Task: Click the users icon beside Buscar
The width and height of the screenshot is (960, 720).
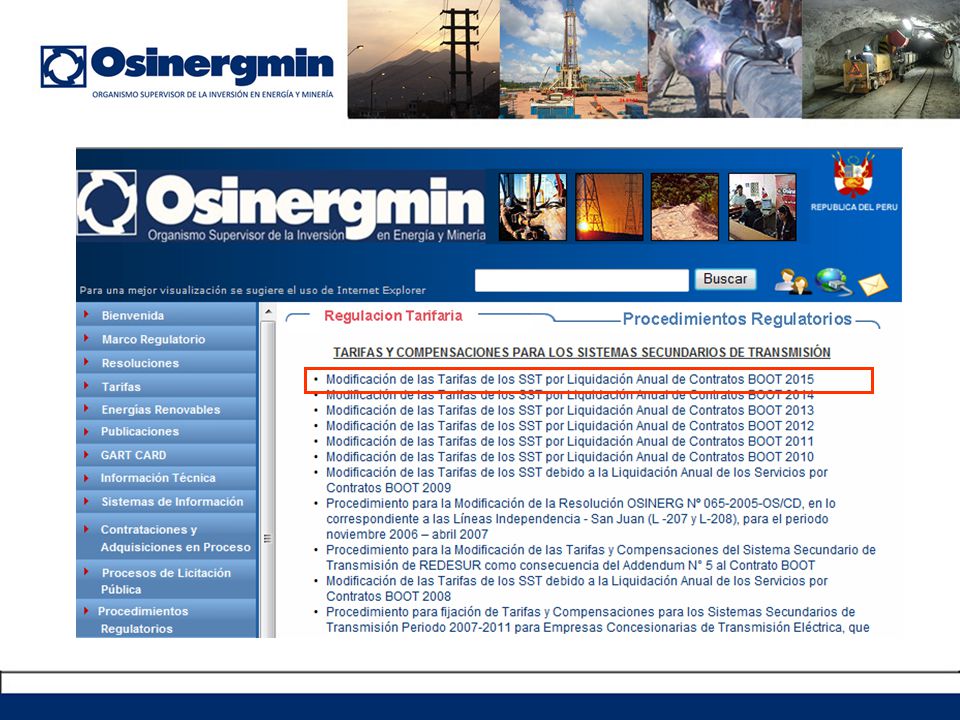Action: point(793,282)
